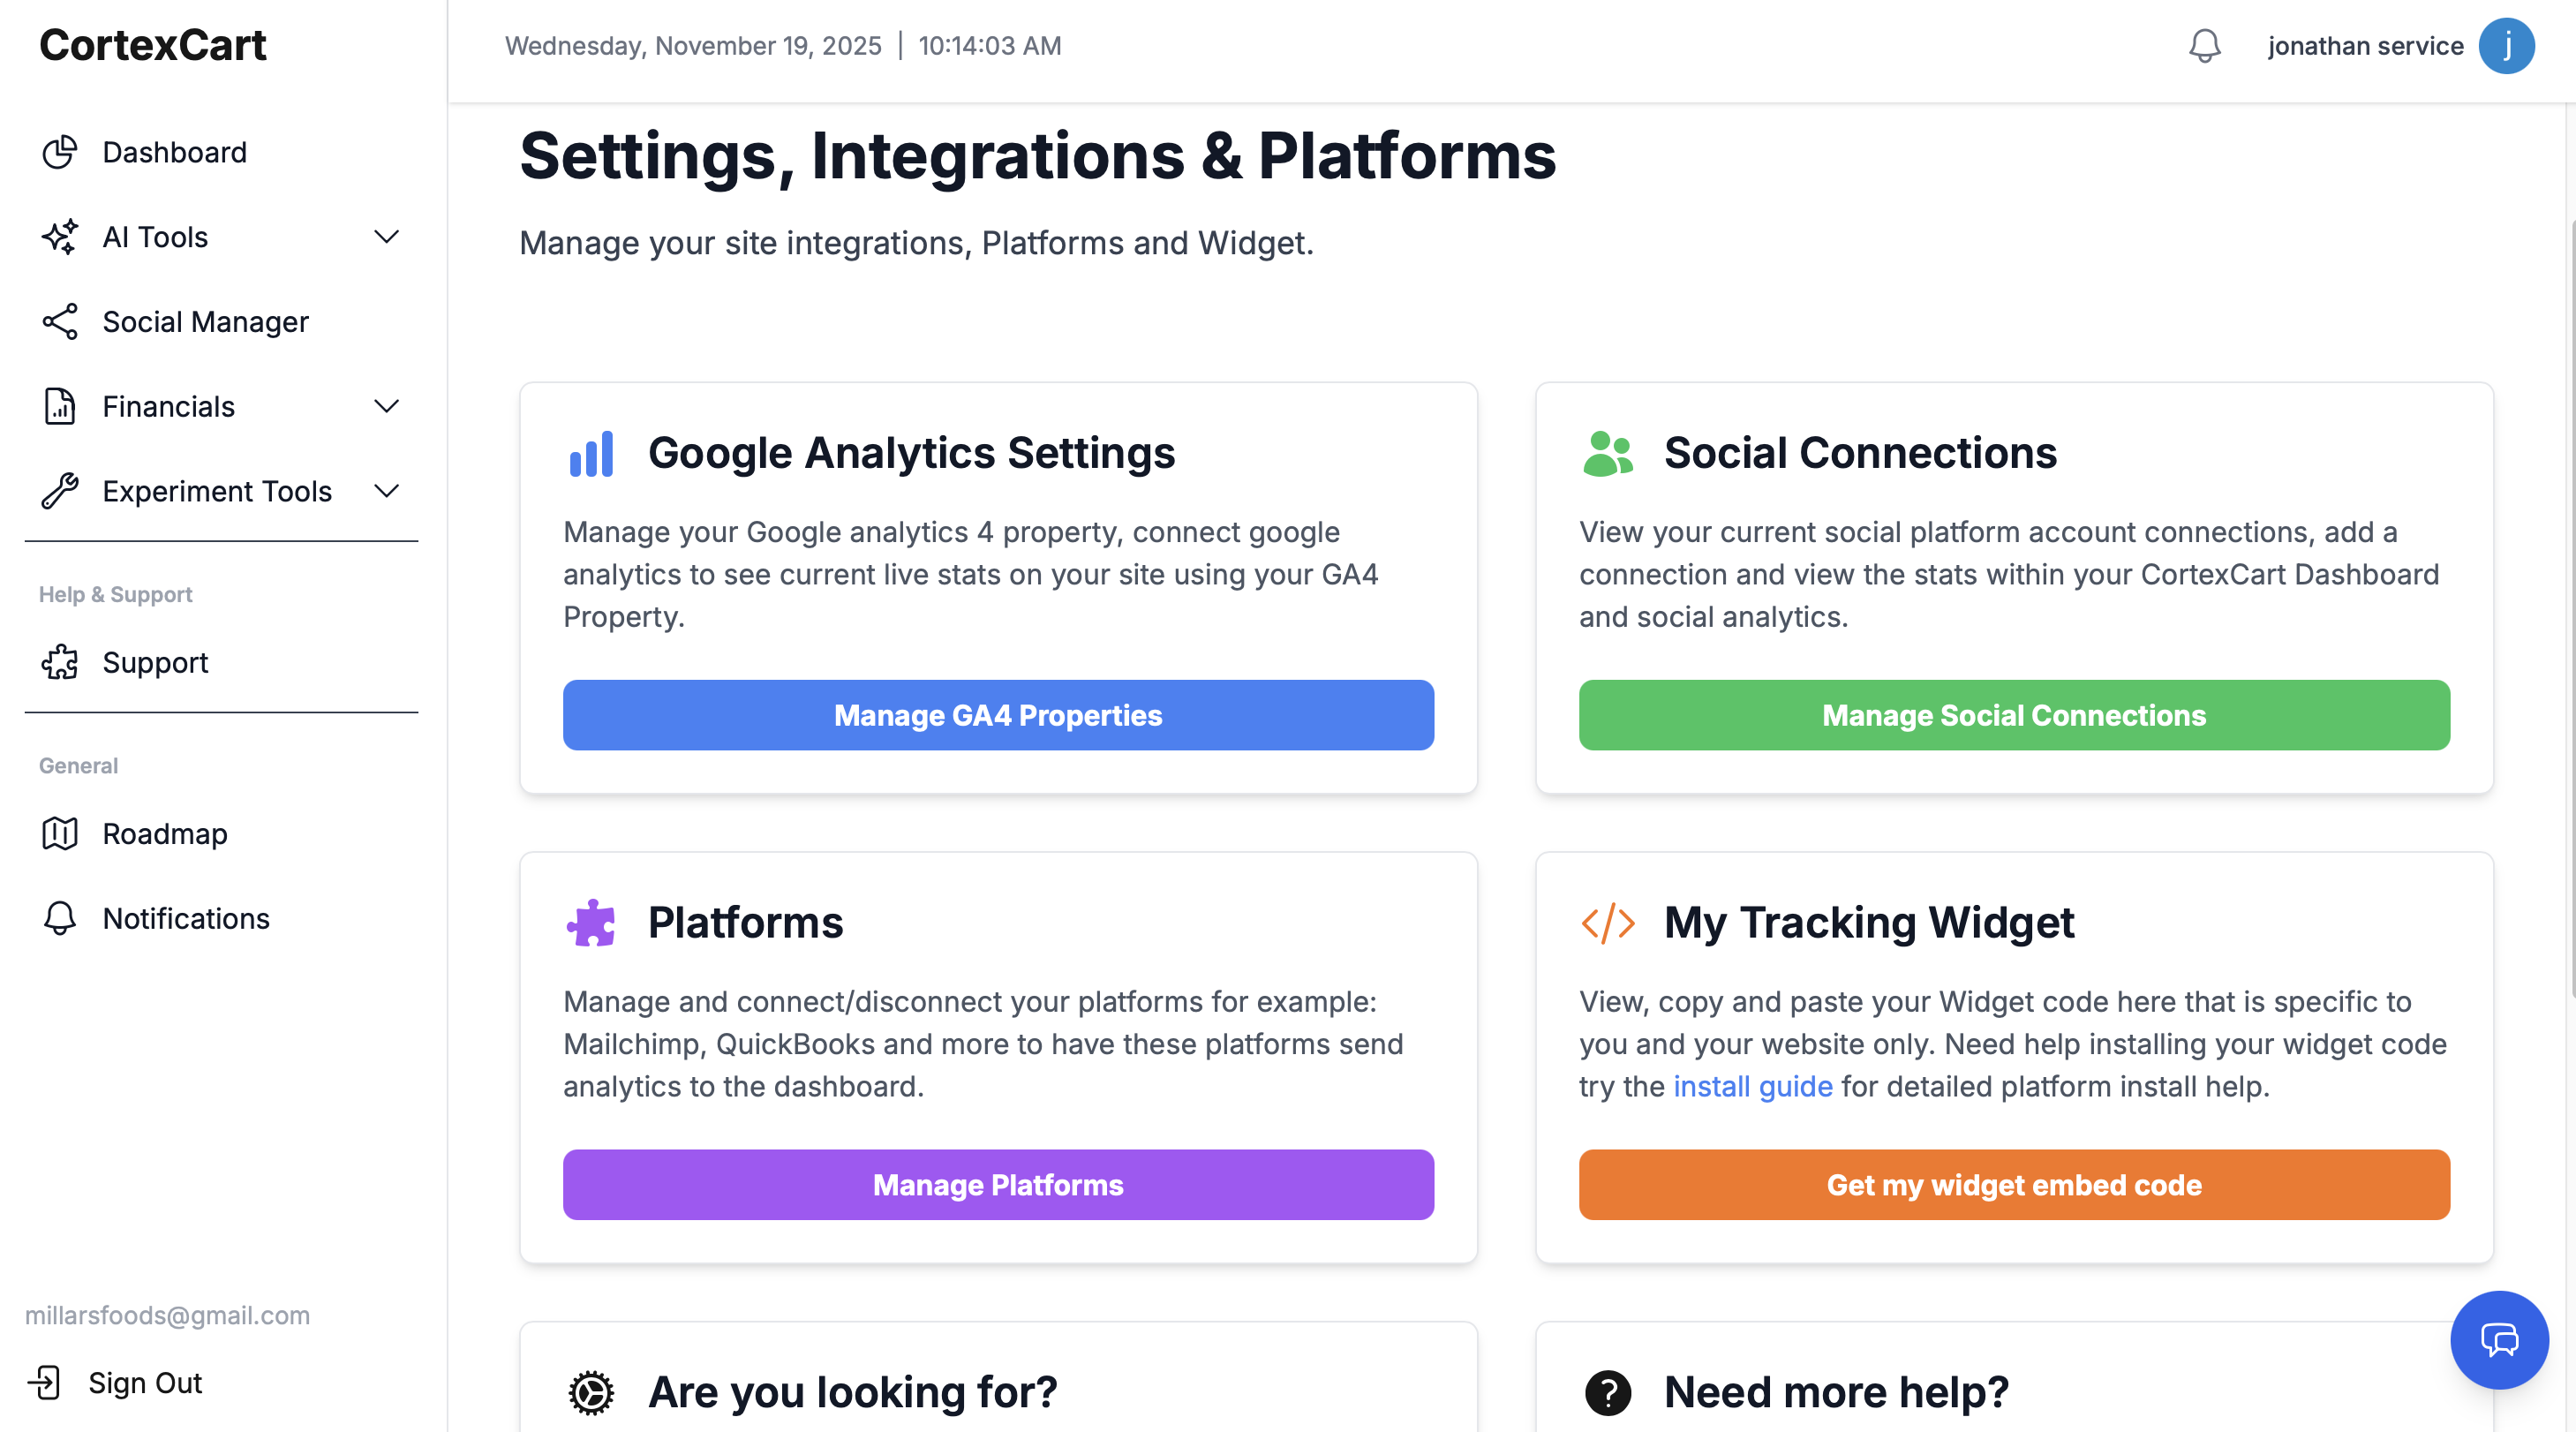Open Notifications from the sidebar

[x=186, y=918]
